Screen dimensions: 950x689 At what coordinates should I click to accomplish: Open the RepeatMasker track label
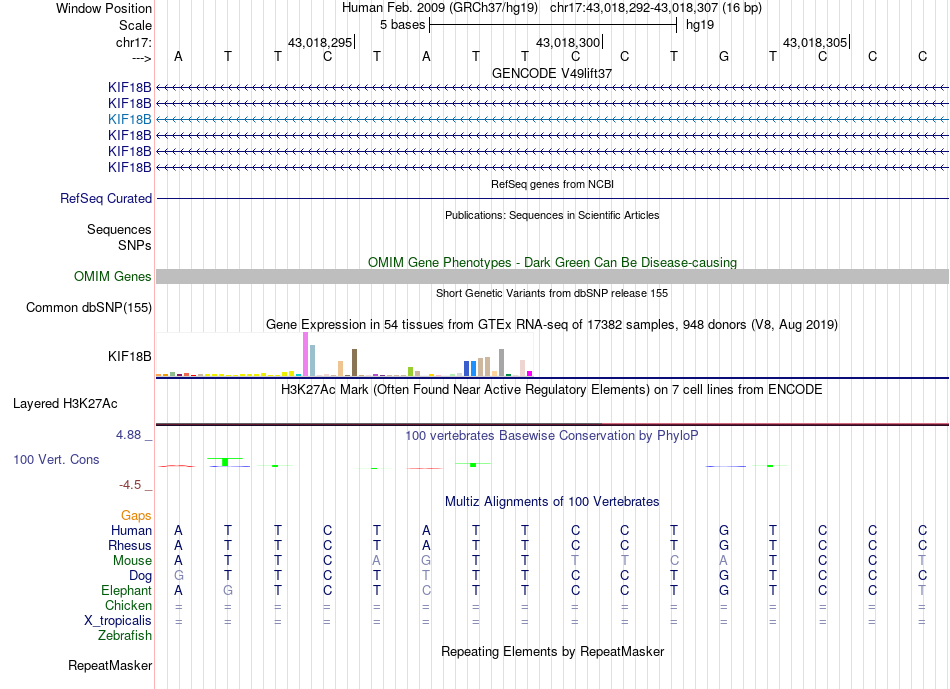[x=110, y=665]
